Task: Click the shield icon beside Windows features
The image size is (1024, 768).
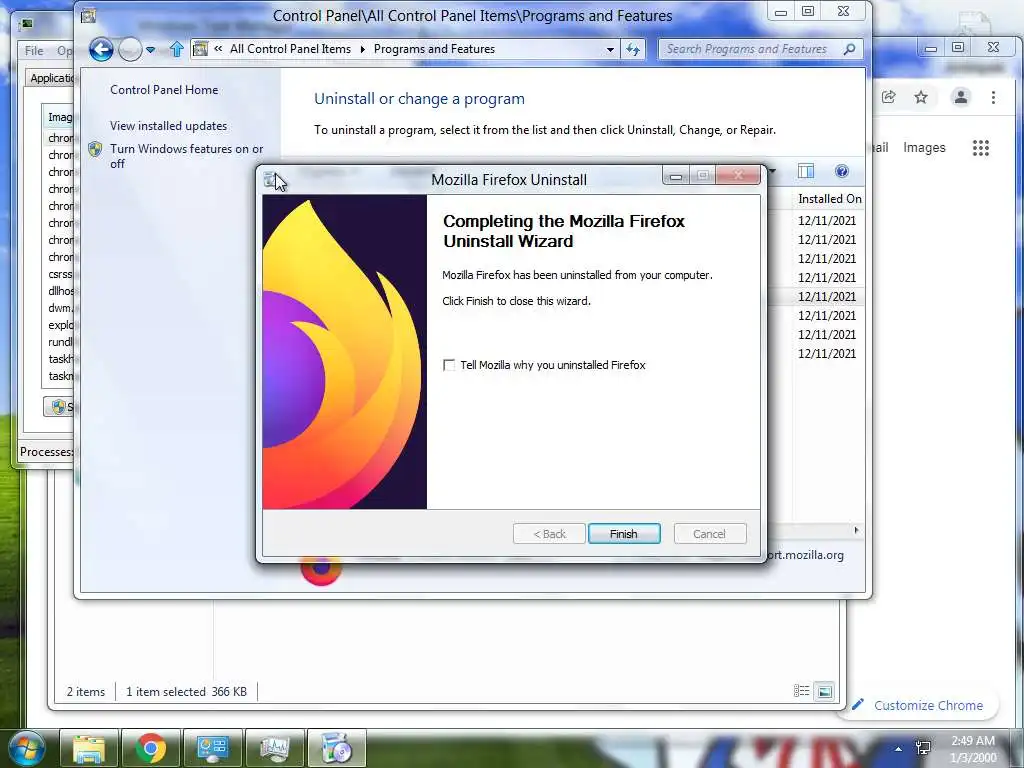Action: 95,150
